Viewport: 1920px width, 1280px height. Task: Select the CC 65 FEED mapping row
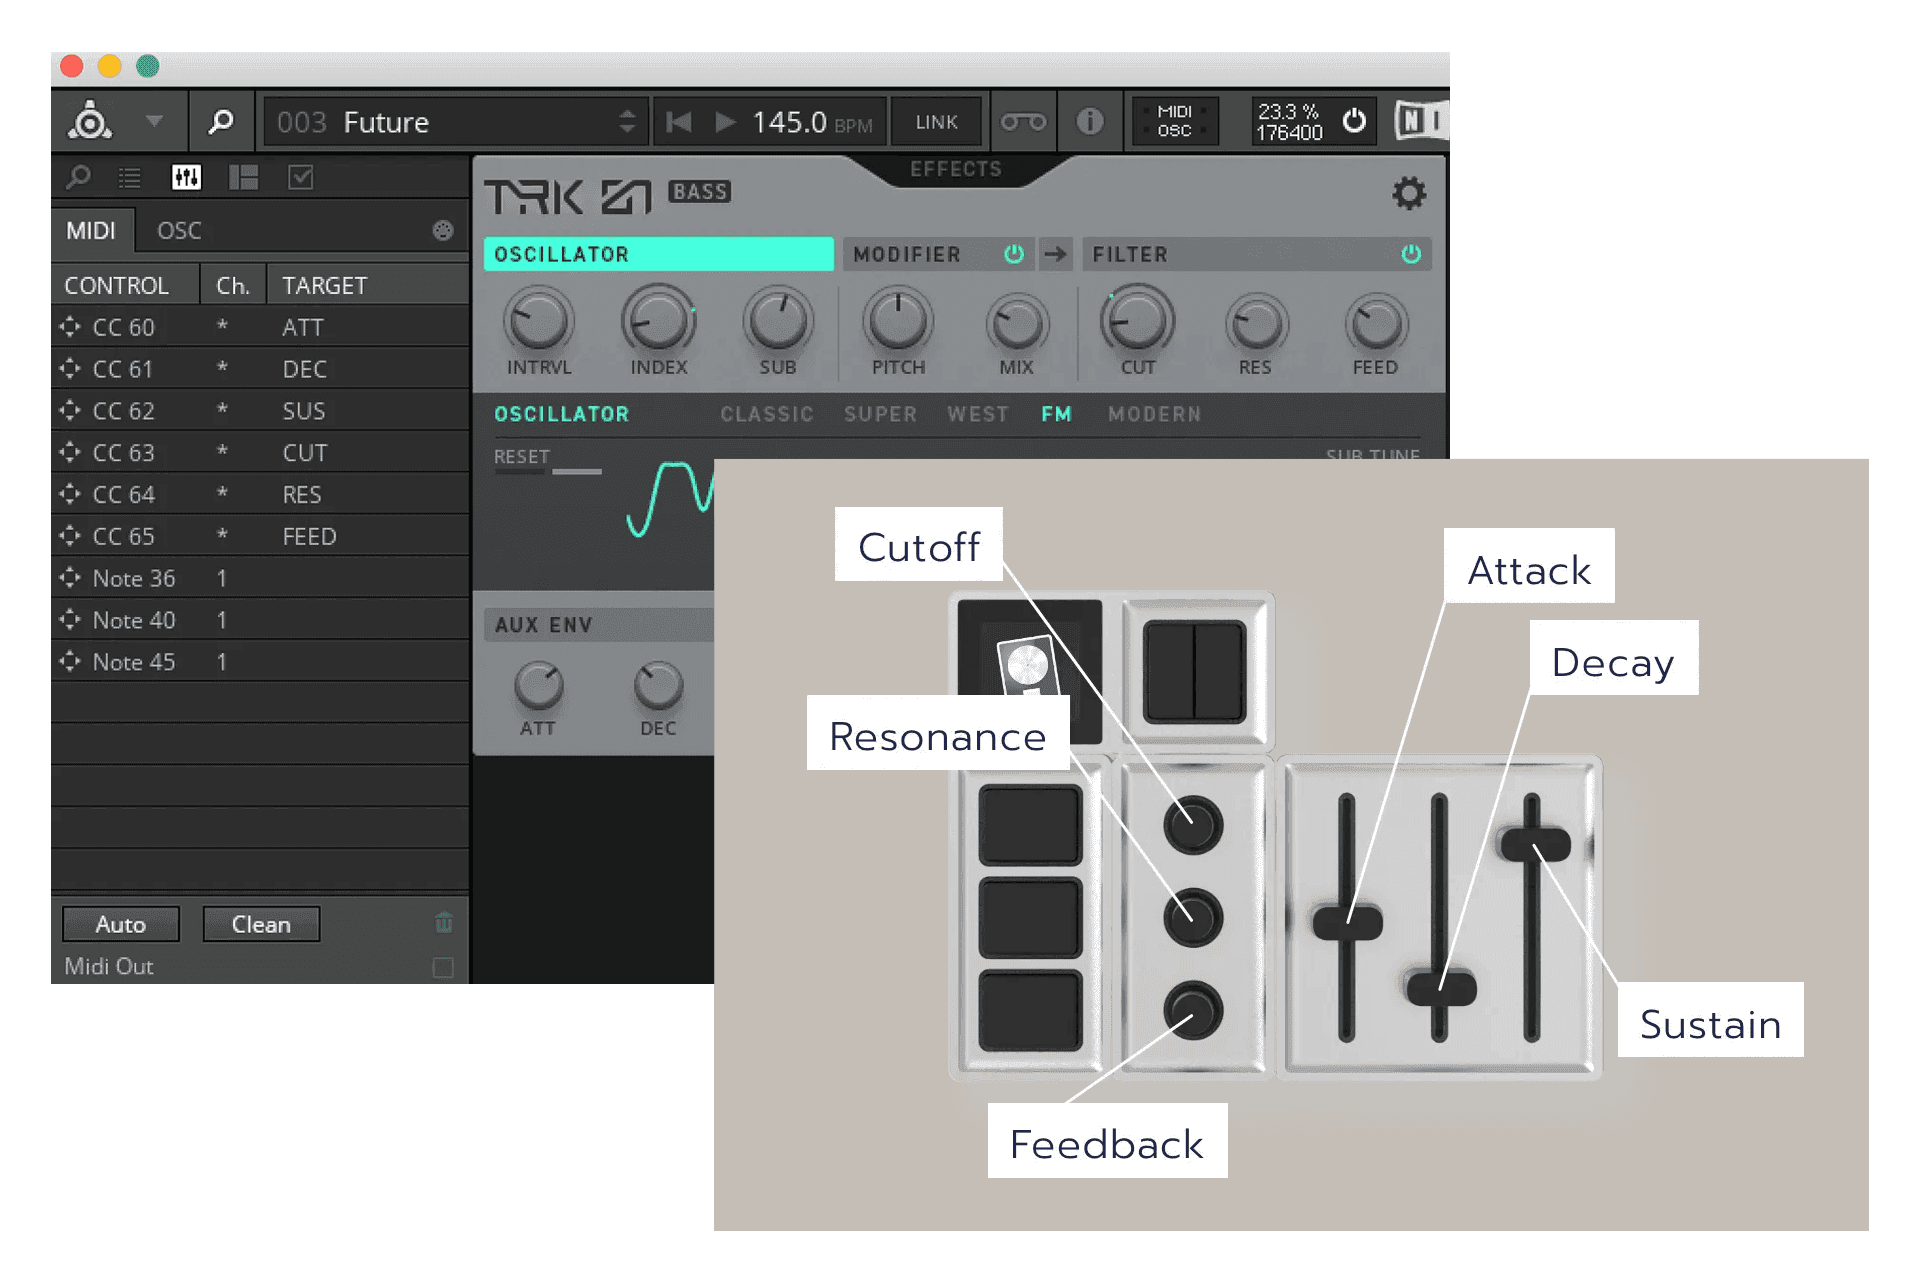point(260,537)
